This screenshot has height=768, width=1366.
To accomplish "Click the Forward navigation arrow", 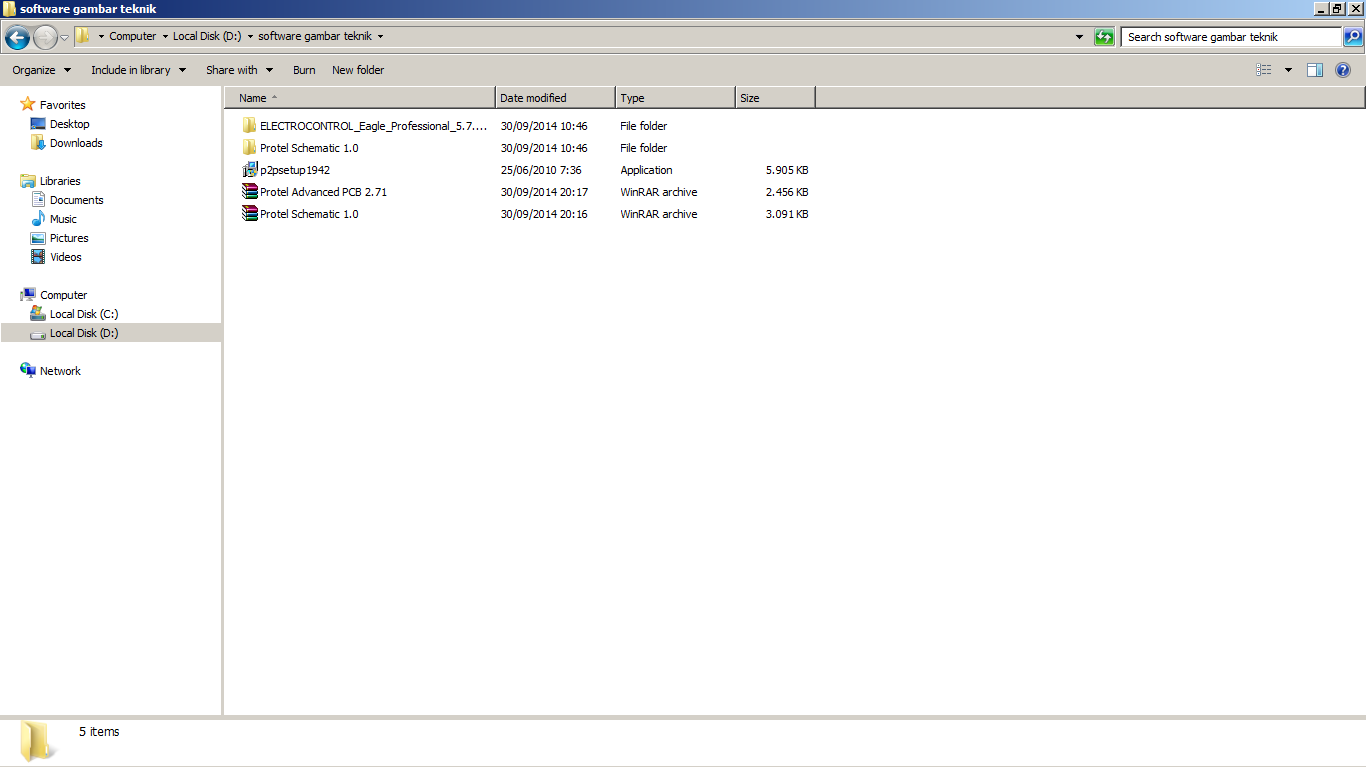I will pos(45,38).
